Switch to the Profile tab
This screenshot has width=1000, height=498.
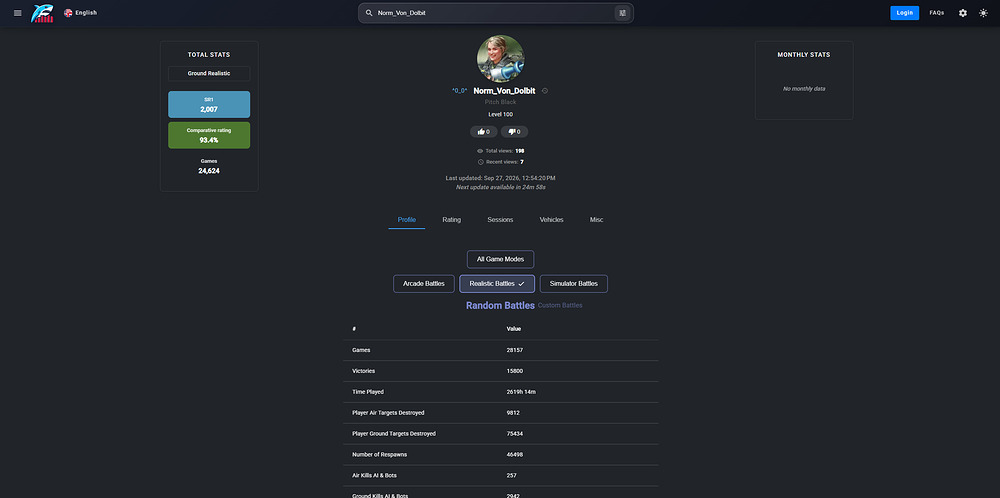coord(407,219)
